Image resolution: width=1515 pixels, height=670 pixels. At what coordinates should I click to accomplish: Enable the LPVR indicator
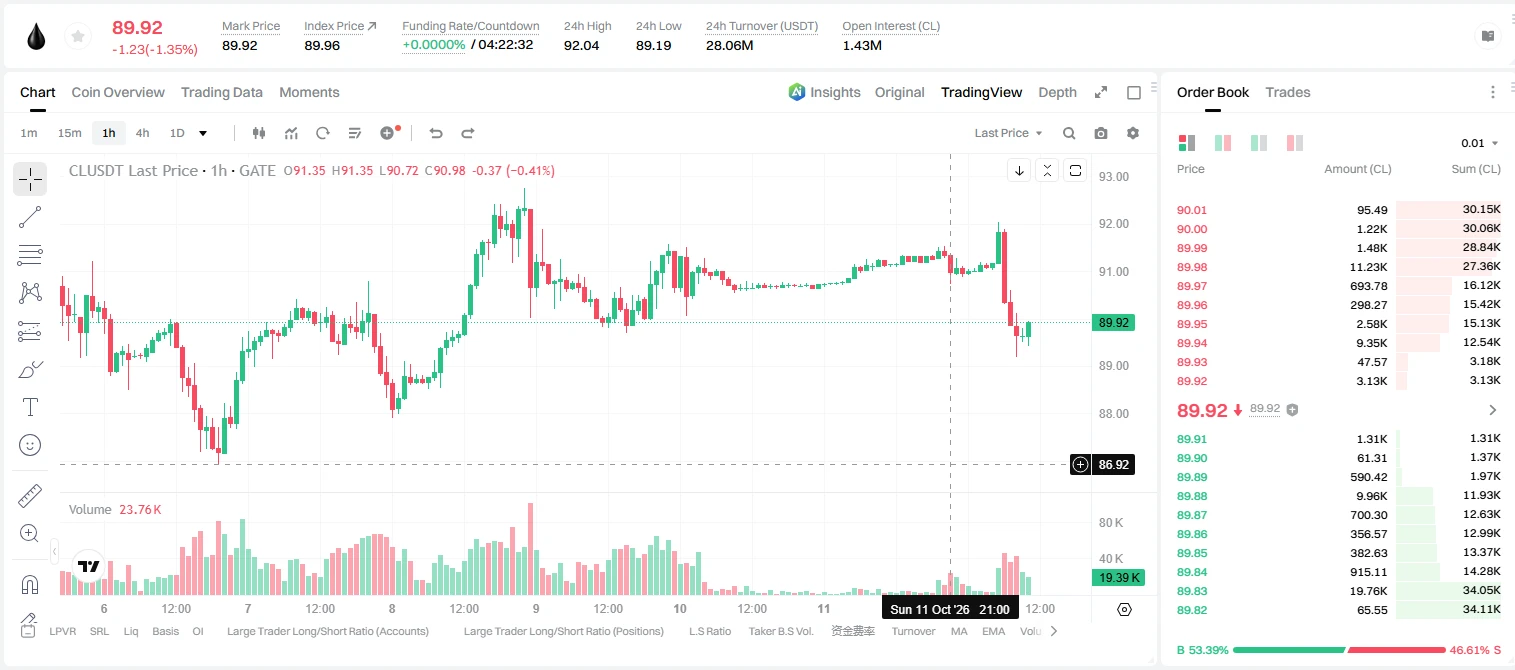(x=62, y=631)
